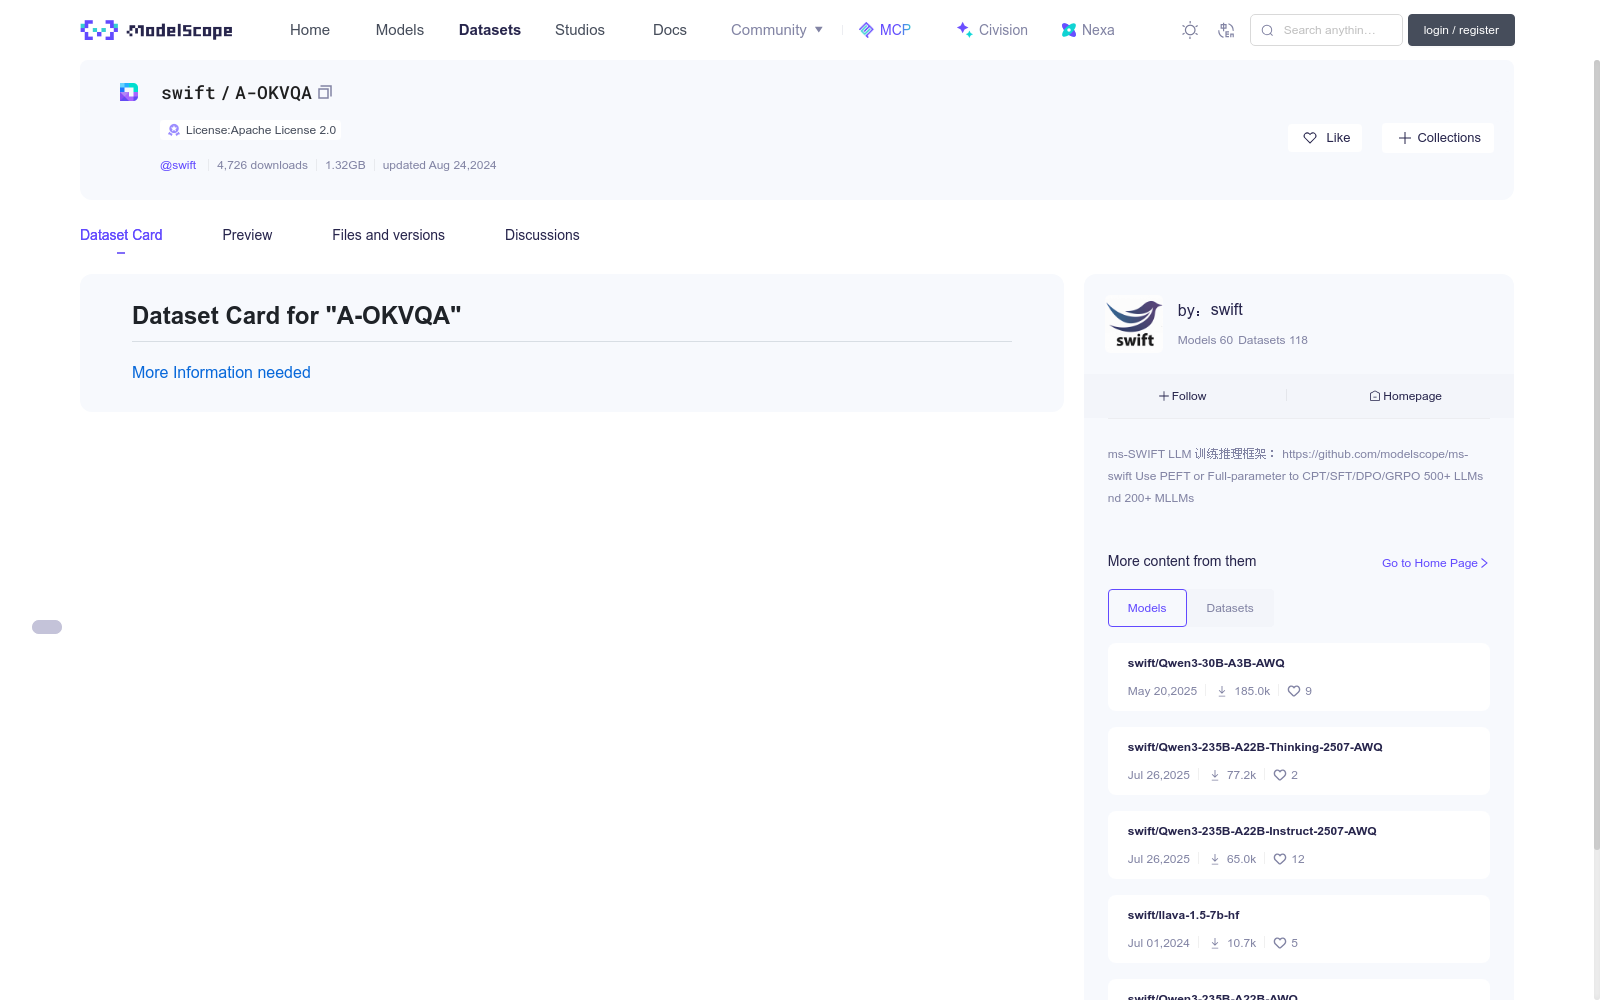The image size is (1600, 1000).
Task: Focus the Search anything input field
Action: pyautogui.click(x=1326, y=30)
